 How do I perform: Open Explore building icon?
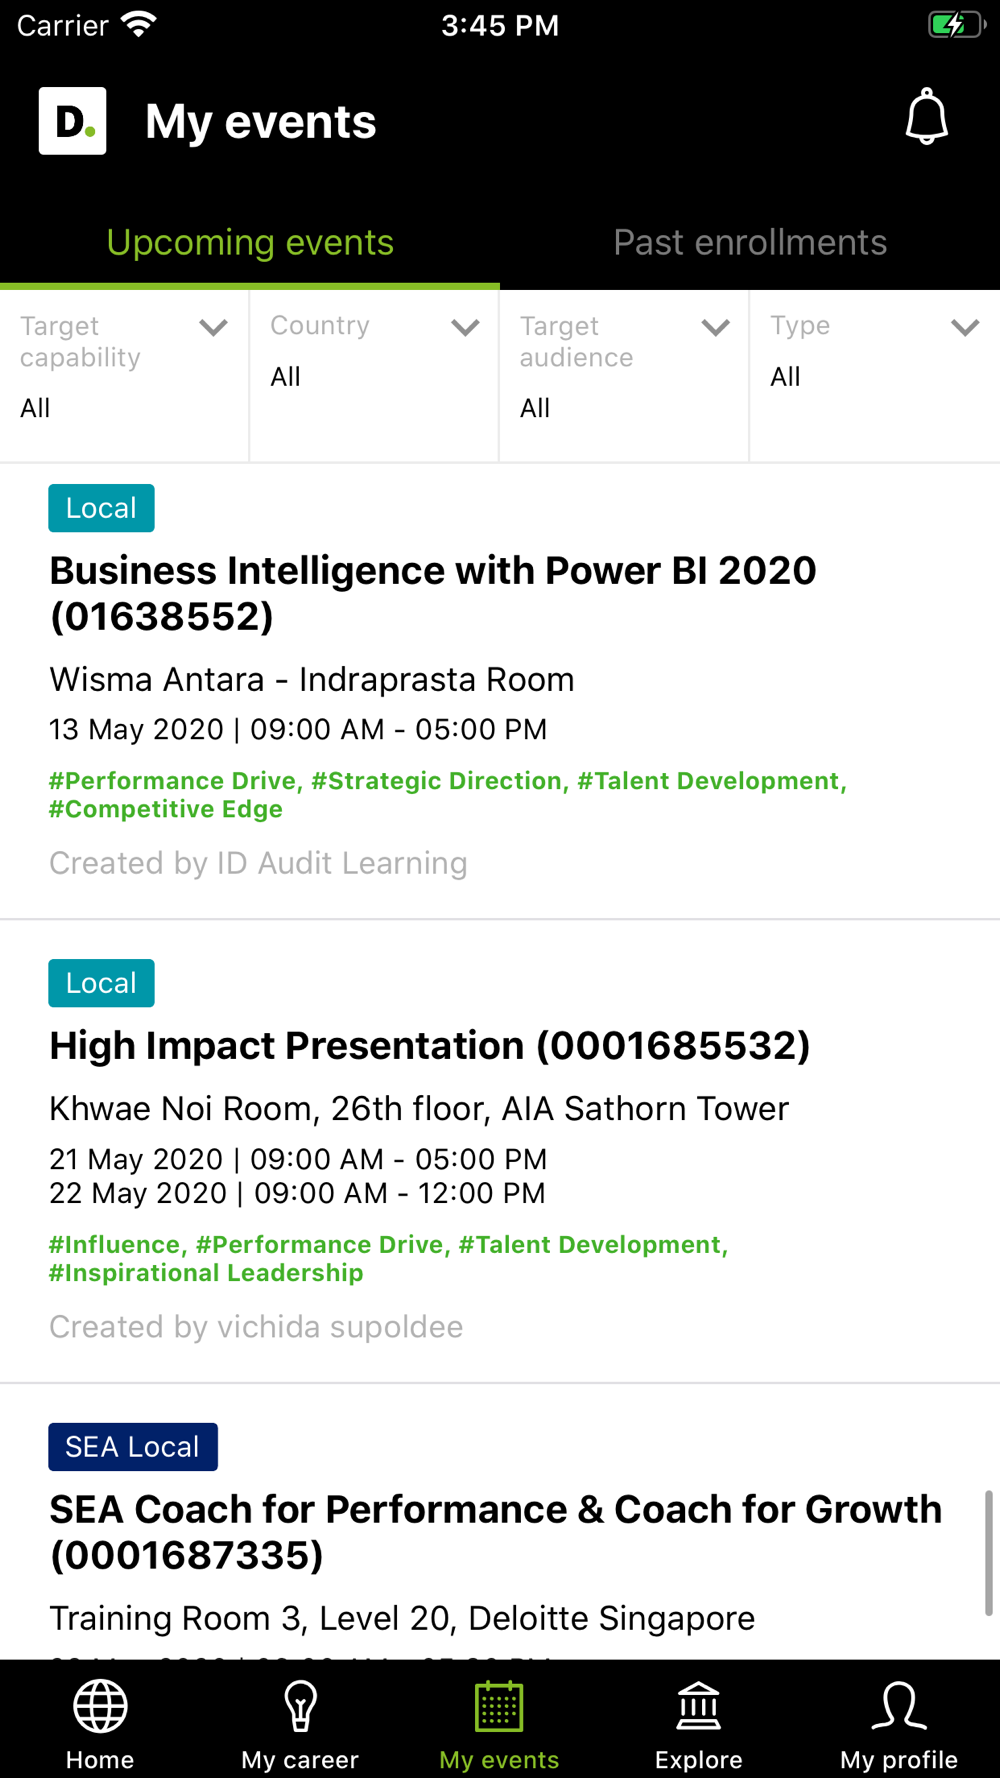click(699, 1706)
